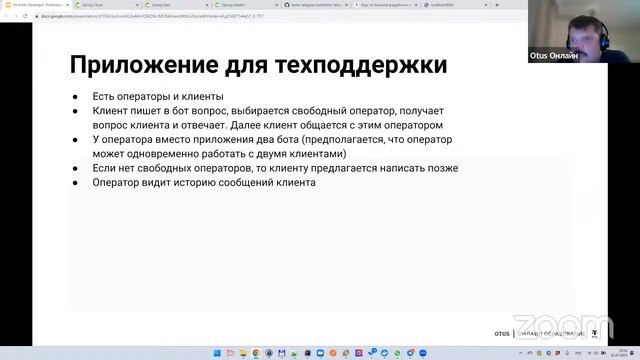Viewport: 640px width, 360px height.
Task: Close the localhost:8080 tab
Action: pos(486,5)
